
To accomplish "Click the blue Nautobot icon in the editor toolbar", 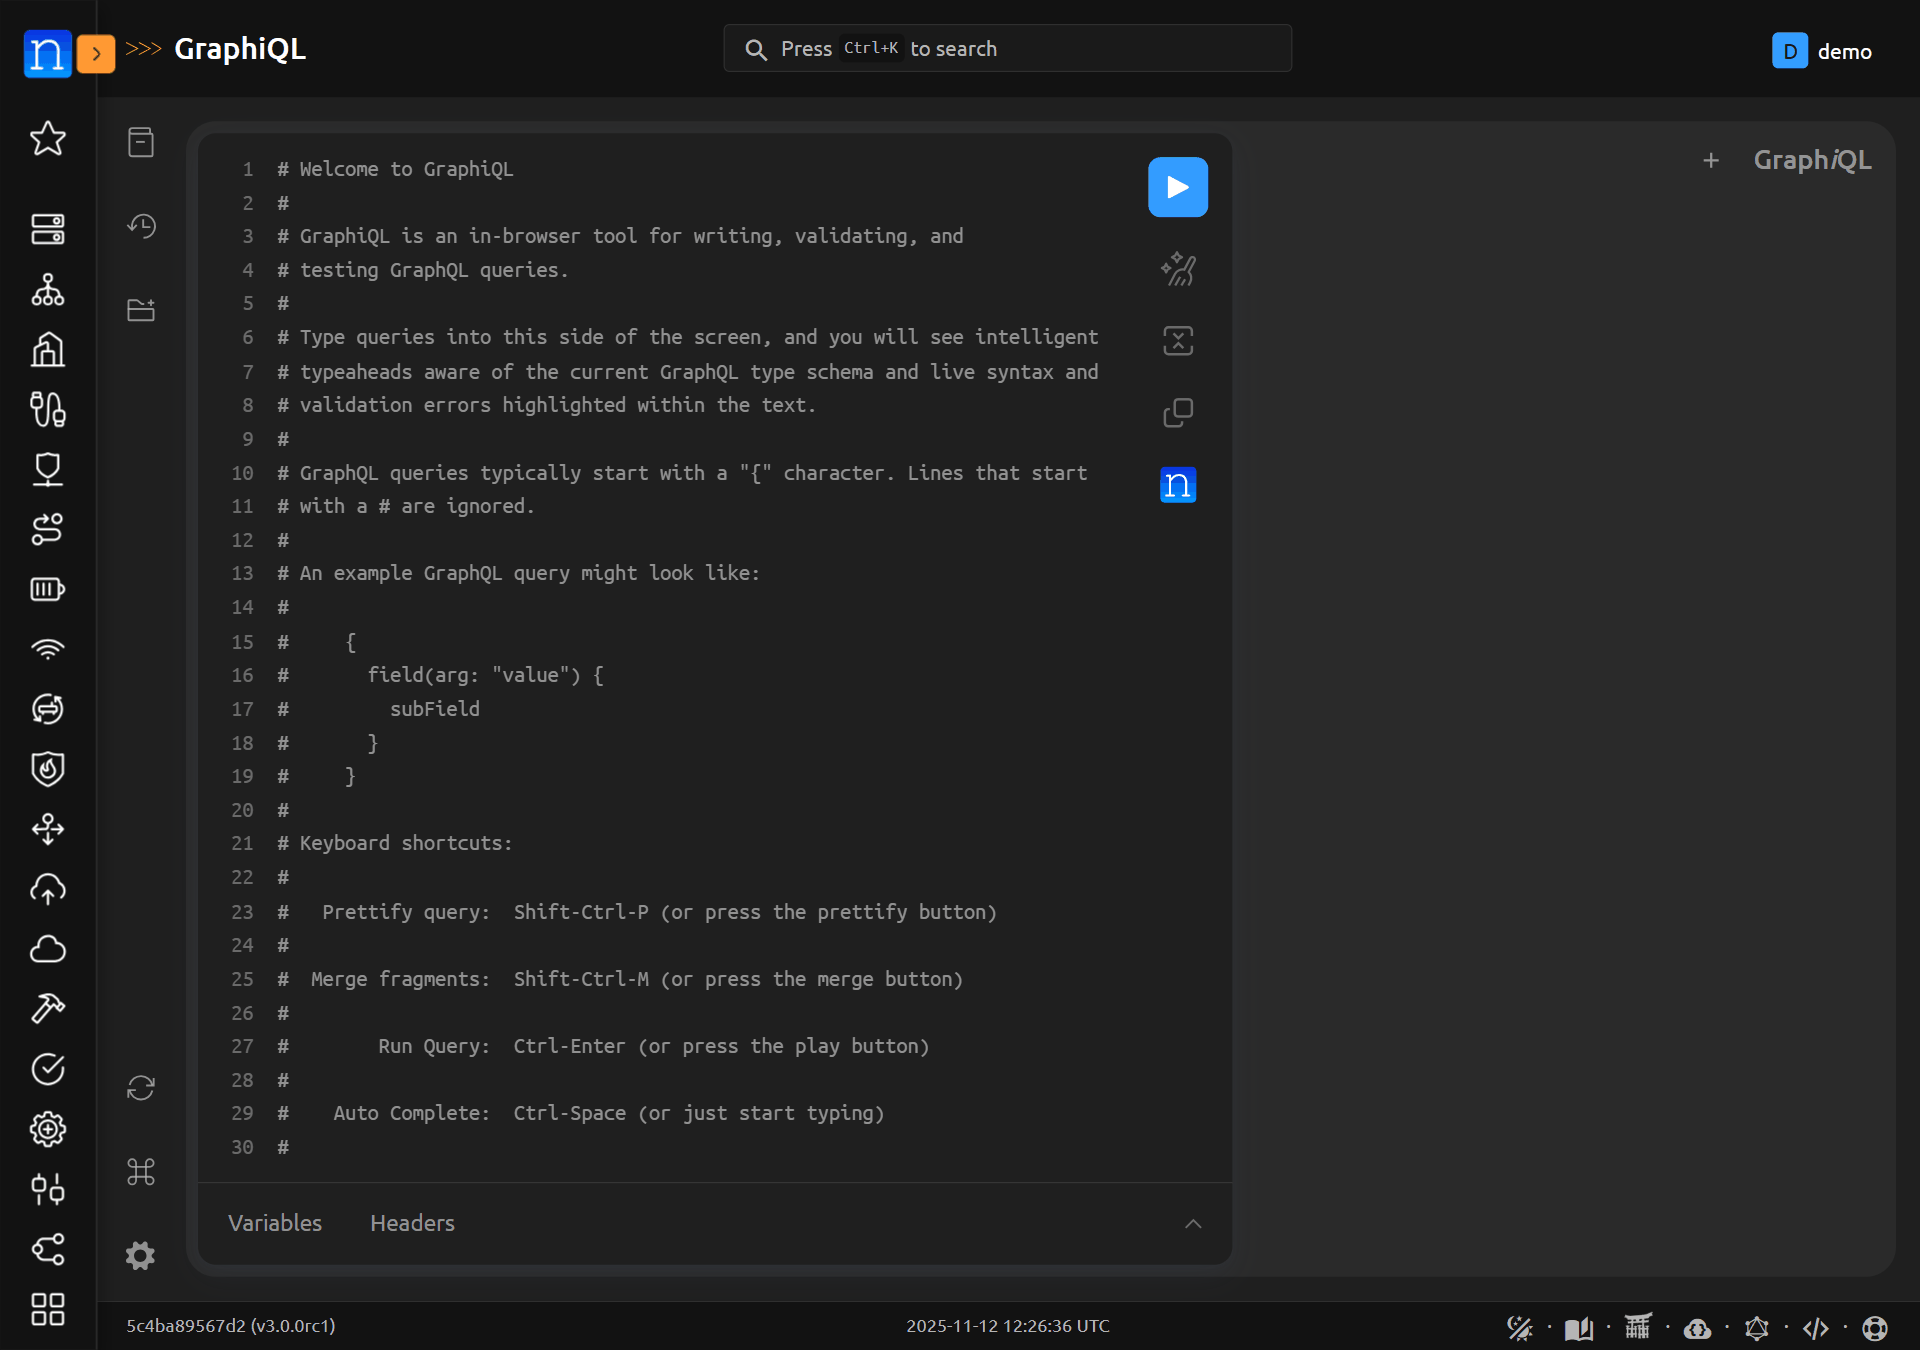I will point(1177,485).
